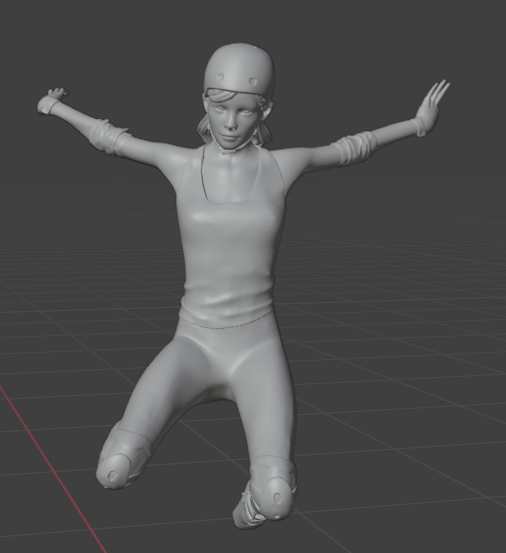Select the round rivet on helmet's right side
Viewport: 506px width, 553px height.
253,81
